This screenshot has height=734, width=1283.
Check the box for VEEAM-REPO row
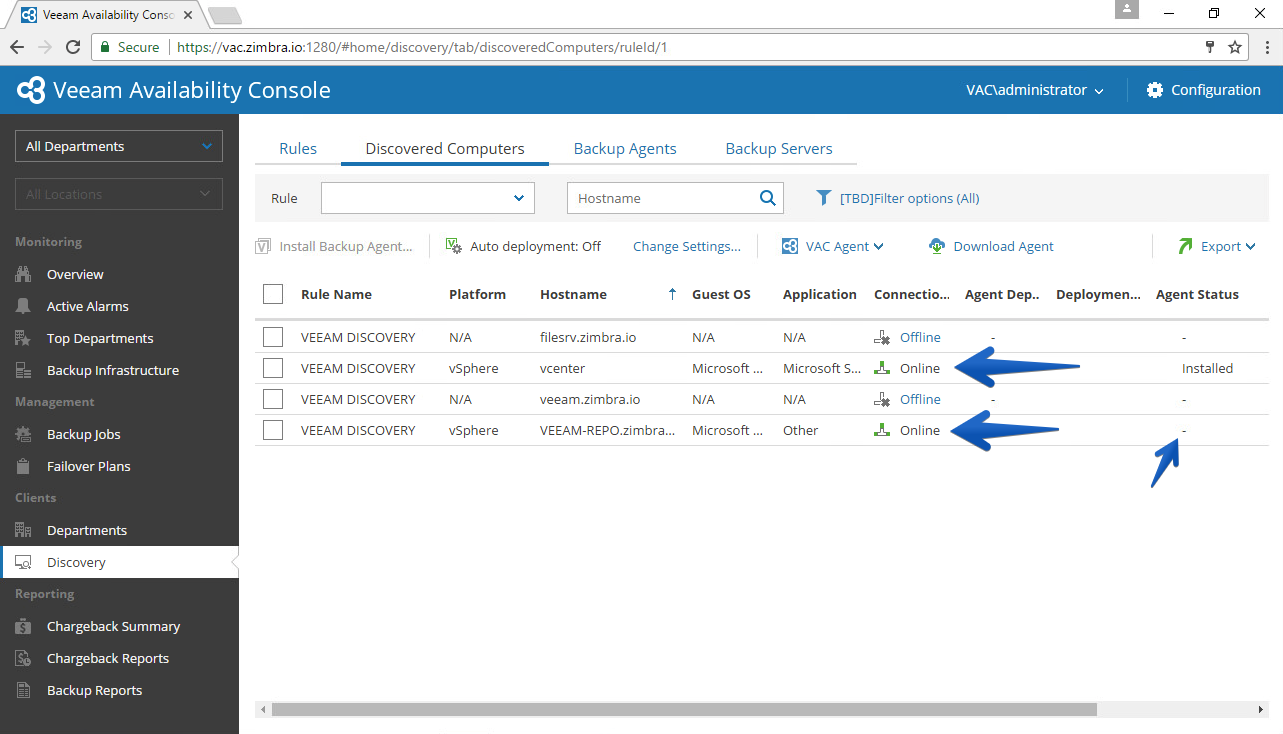[273, 430]
